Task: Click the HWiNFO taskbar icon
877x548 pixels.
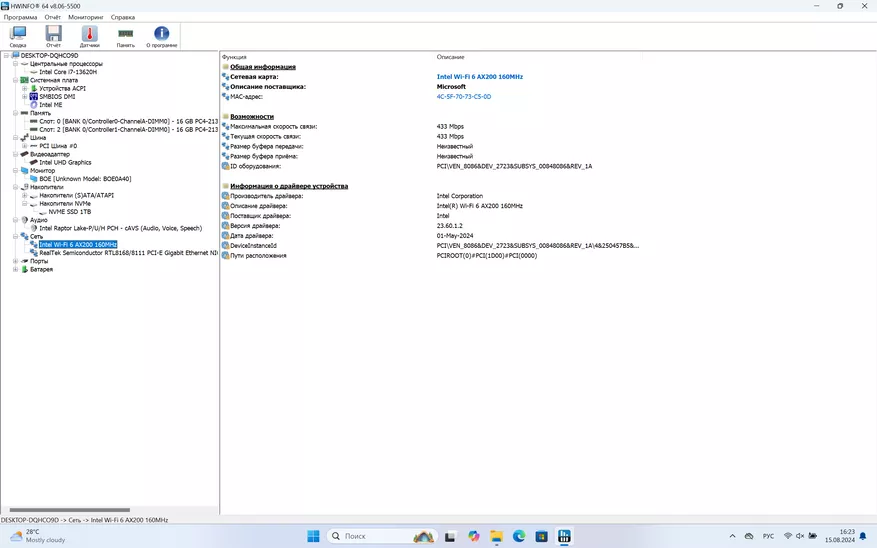Action: click(564, 536)
